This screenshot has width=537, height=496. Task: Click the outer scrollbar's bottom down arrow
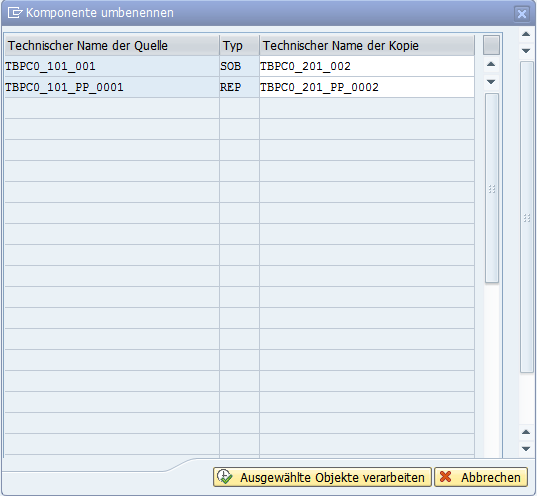[x=526, y=449]
